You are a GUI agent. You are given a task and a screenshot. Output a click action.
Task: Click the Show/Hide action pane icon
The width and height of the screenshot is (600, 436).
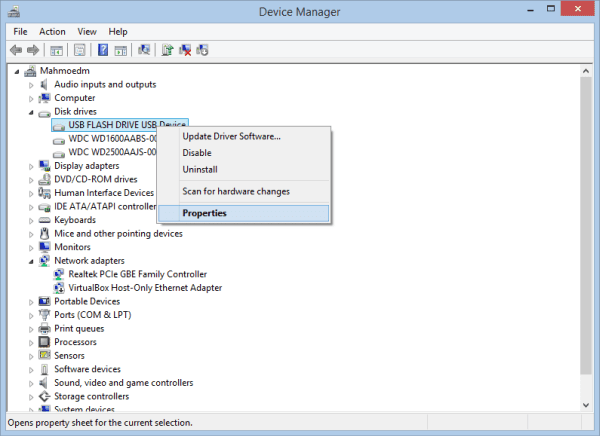click(x=121, y=50)
